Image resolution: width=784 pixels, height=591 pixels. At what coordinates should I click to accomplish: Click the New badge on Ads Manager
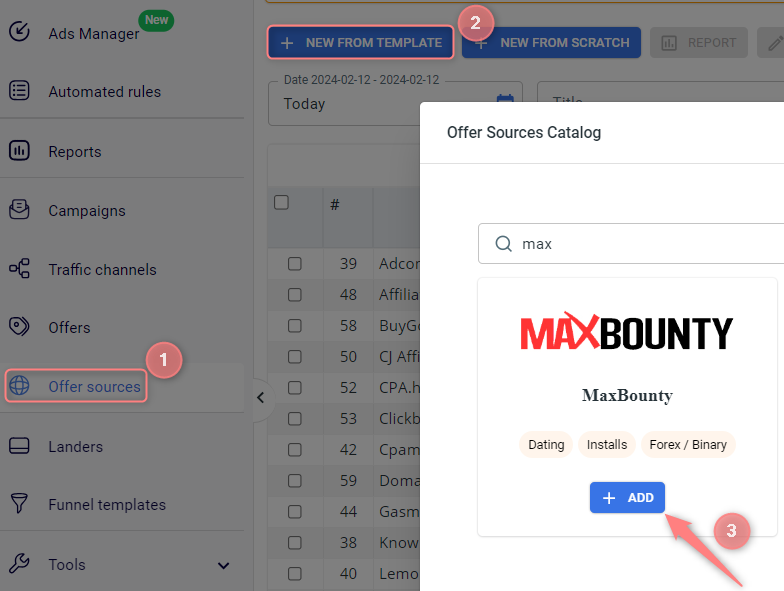[156, 20]
